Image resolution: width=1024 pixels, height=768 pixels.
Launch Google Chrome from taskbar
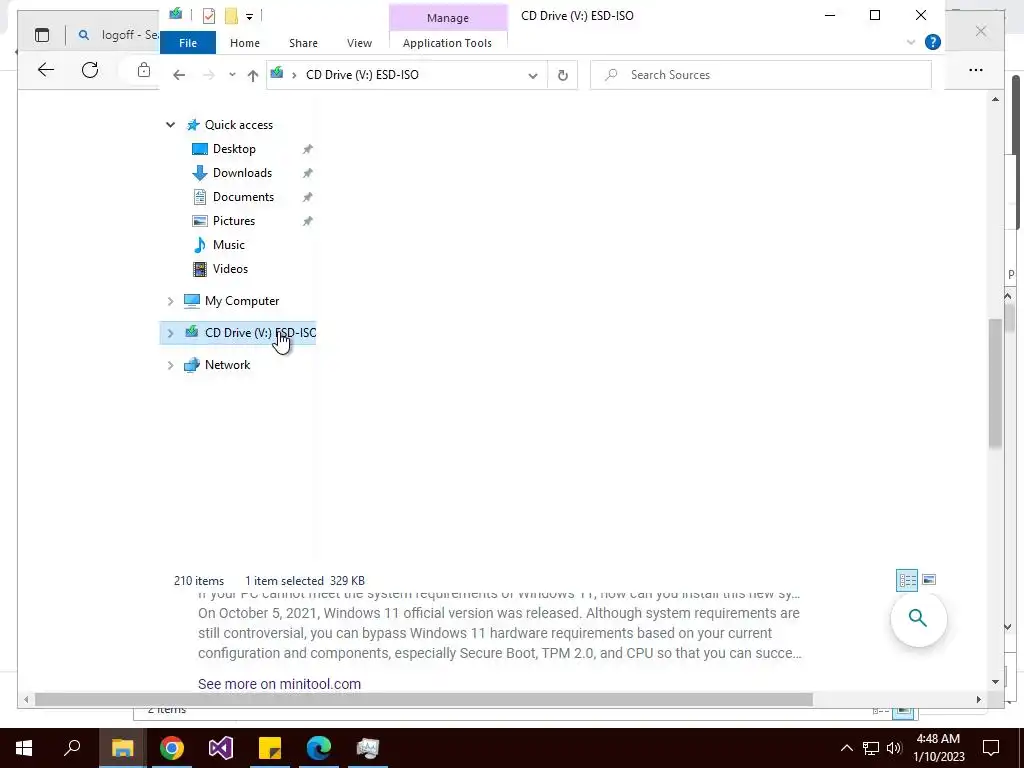click(x=172, y=748)
